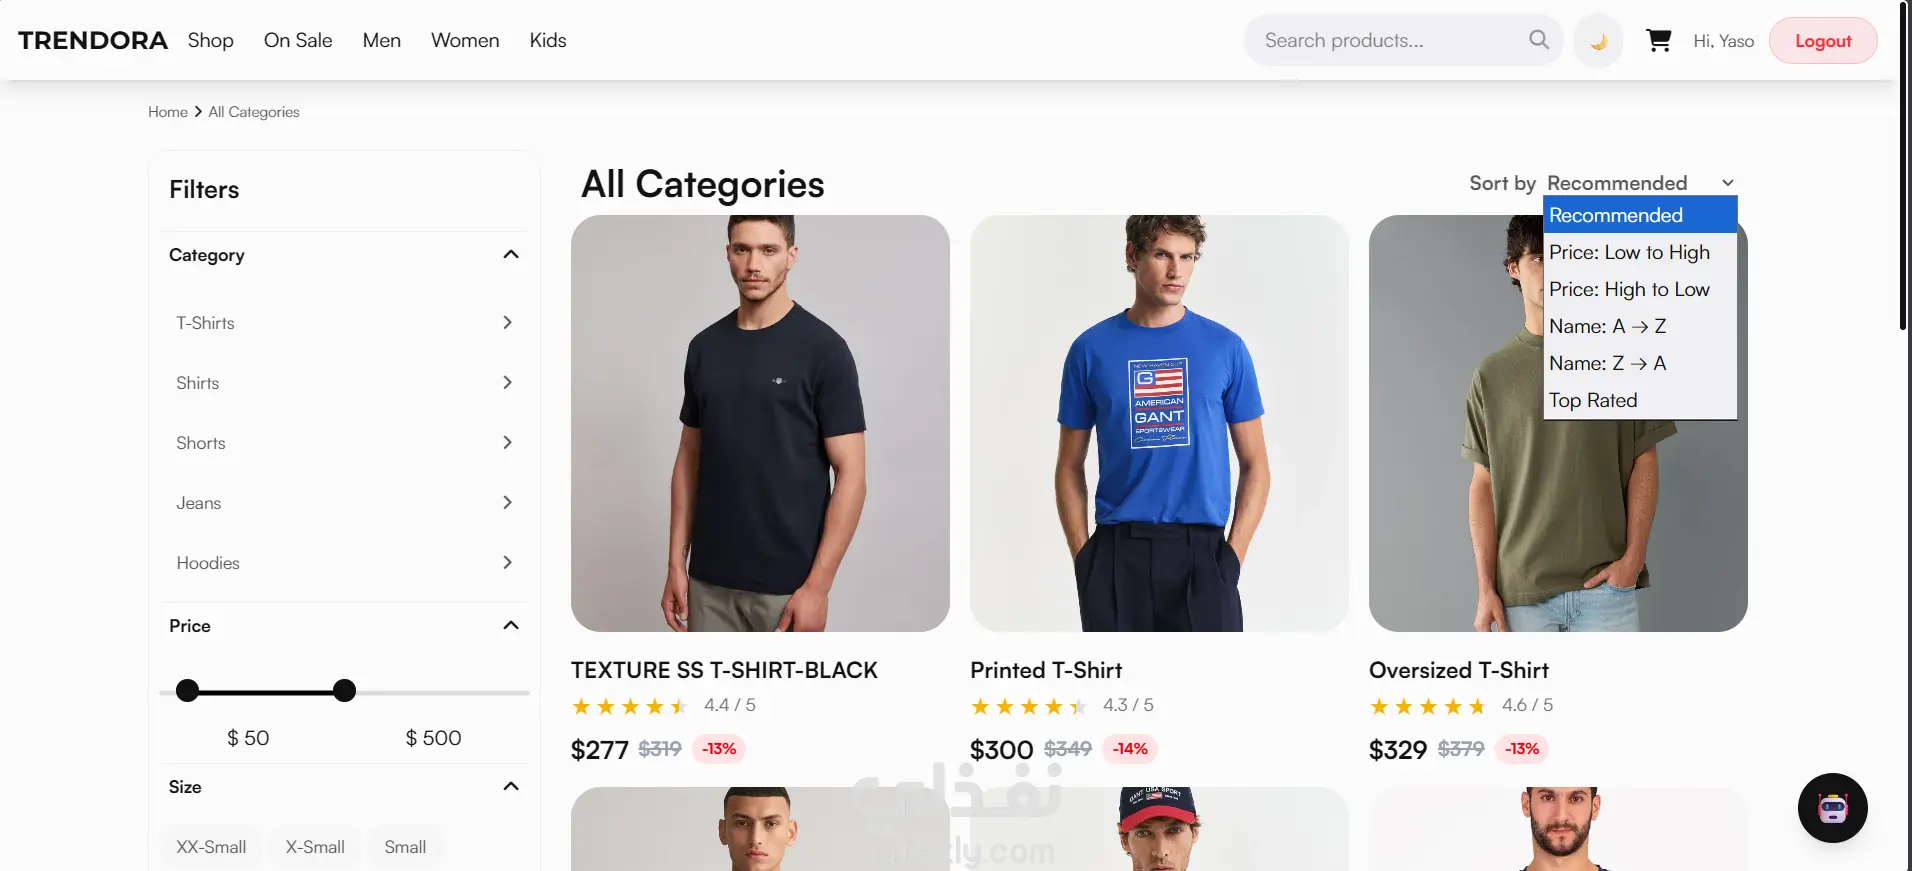
Task: Open the chatbot assistant icon
Action: click(x=1832, y=808)
